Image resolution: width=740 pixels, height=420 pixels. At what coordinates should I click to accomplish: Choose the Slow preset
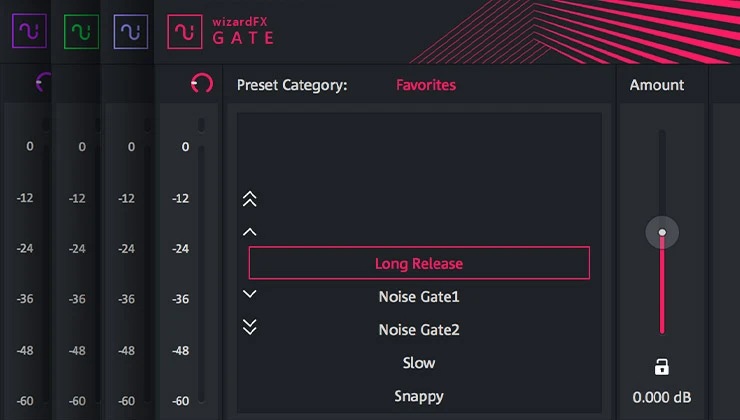pos(419,363)
